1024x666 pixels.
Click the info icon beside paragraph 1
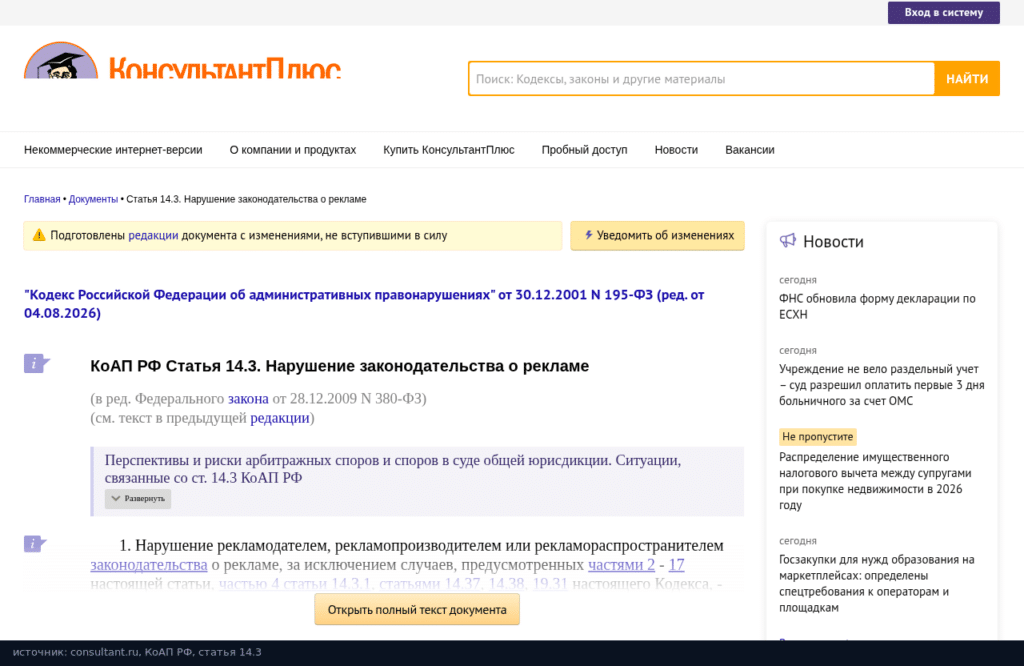tap(35, 543)
